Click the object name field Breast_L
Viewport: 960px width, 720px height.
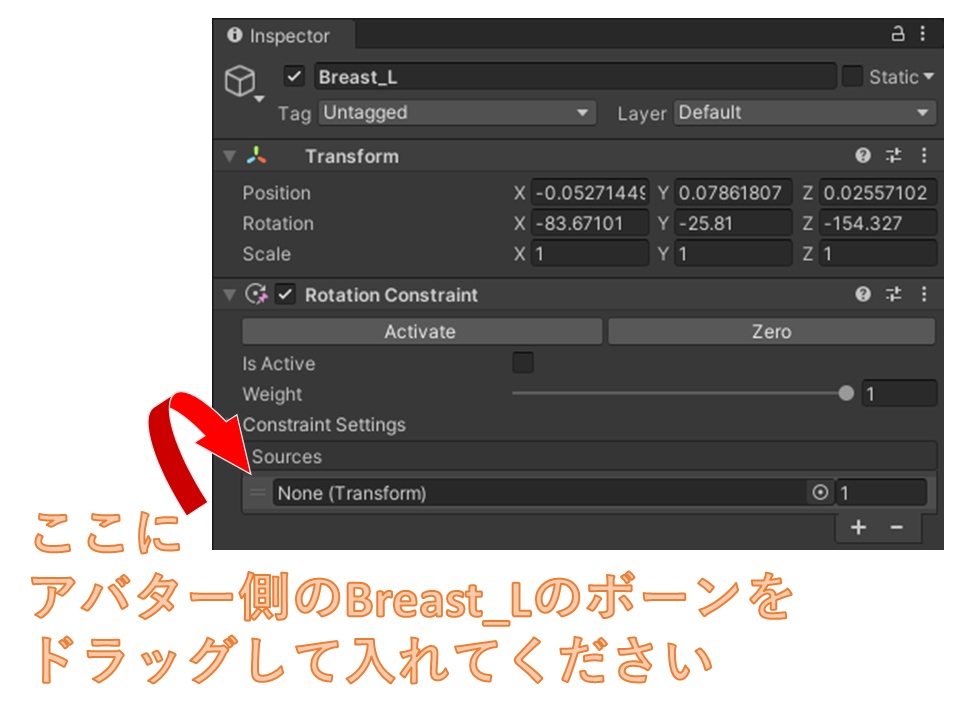[575, 77]
